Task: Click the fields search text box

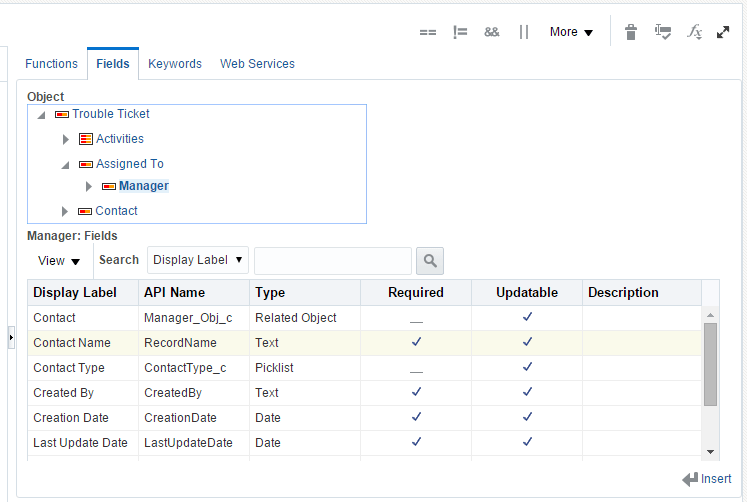Action: [332, 261]
